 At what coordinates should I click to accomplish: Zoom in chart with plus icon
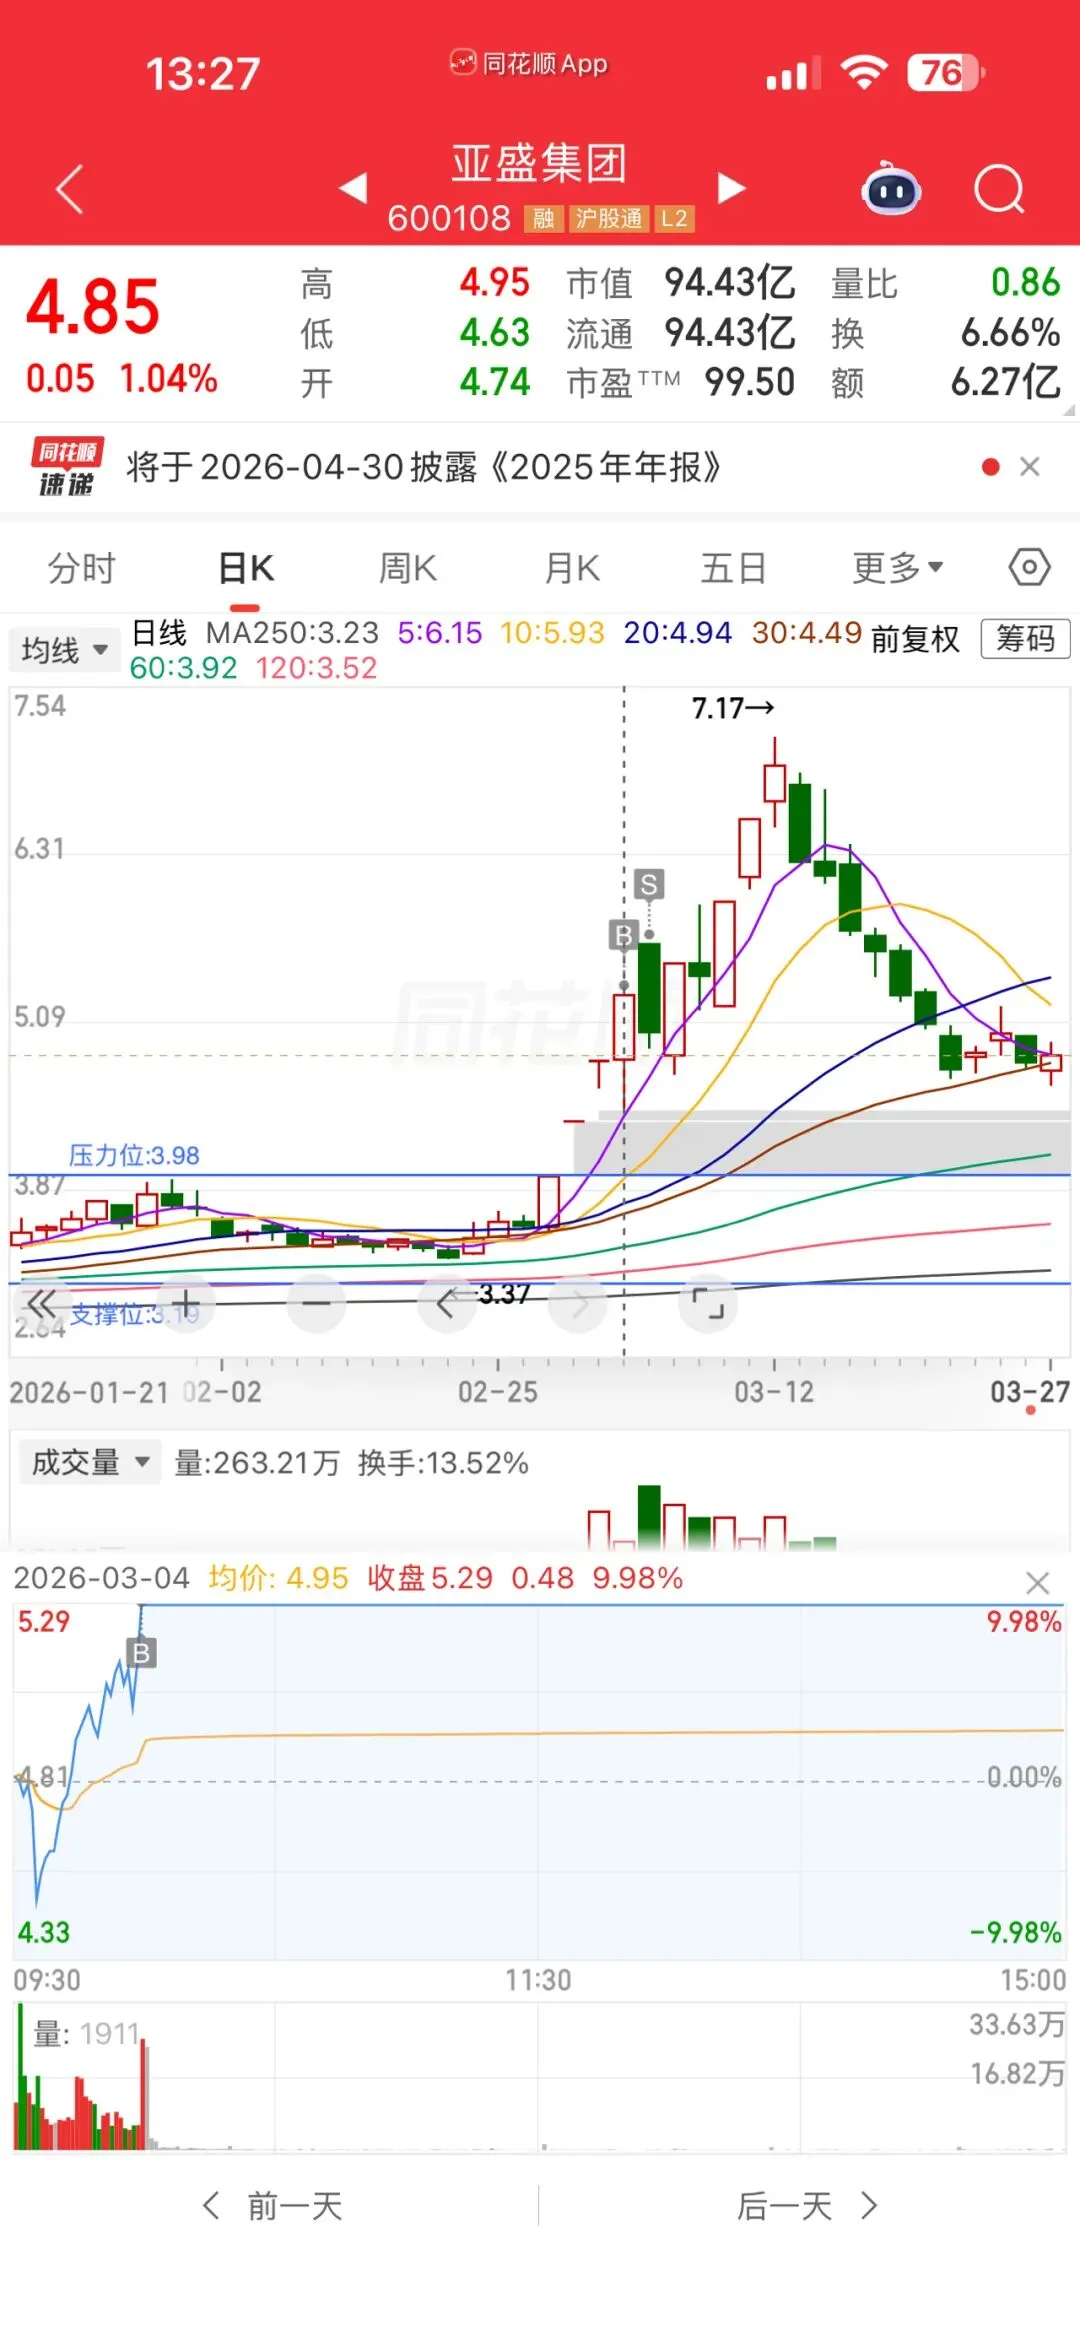185,1304
